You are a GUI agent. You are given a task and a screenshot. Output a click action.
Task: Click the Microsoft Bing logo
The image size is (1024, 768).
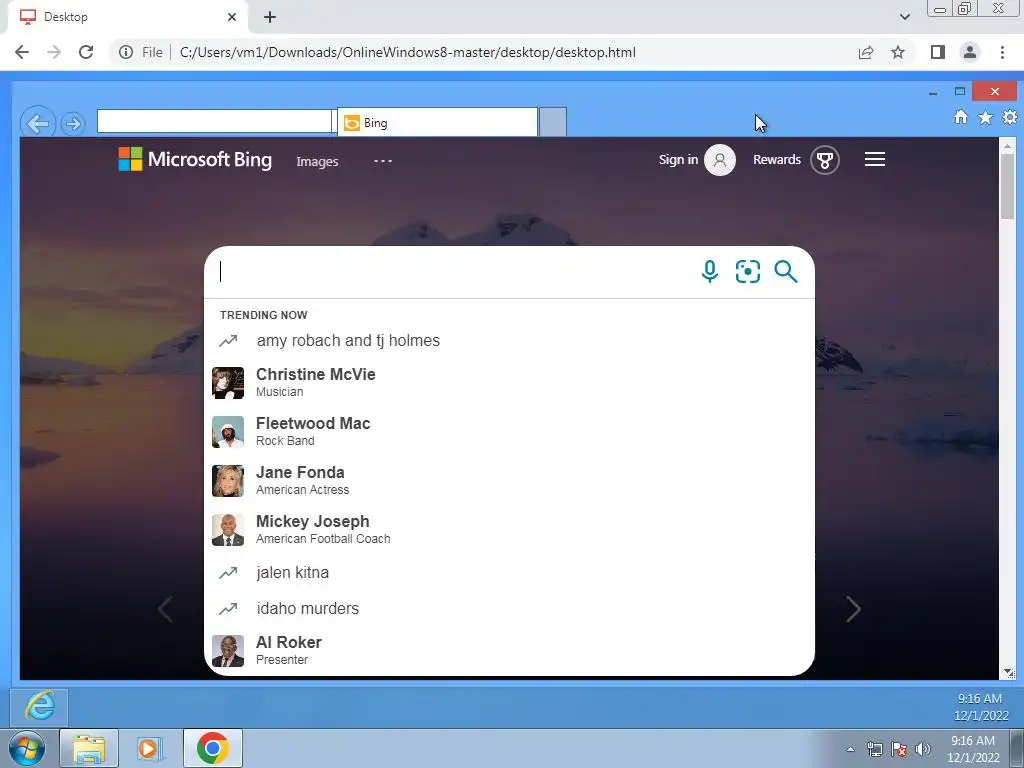(195, 159)
